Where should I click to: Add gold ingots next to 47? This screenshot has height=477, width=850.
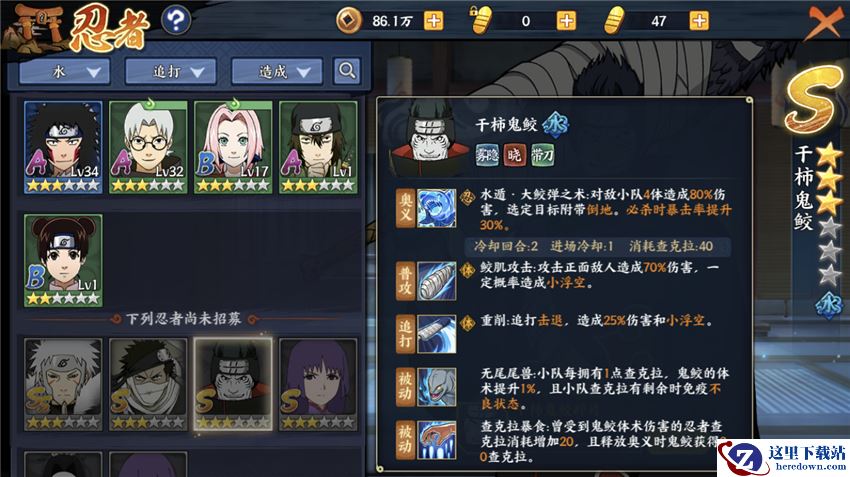point(699,21)
